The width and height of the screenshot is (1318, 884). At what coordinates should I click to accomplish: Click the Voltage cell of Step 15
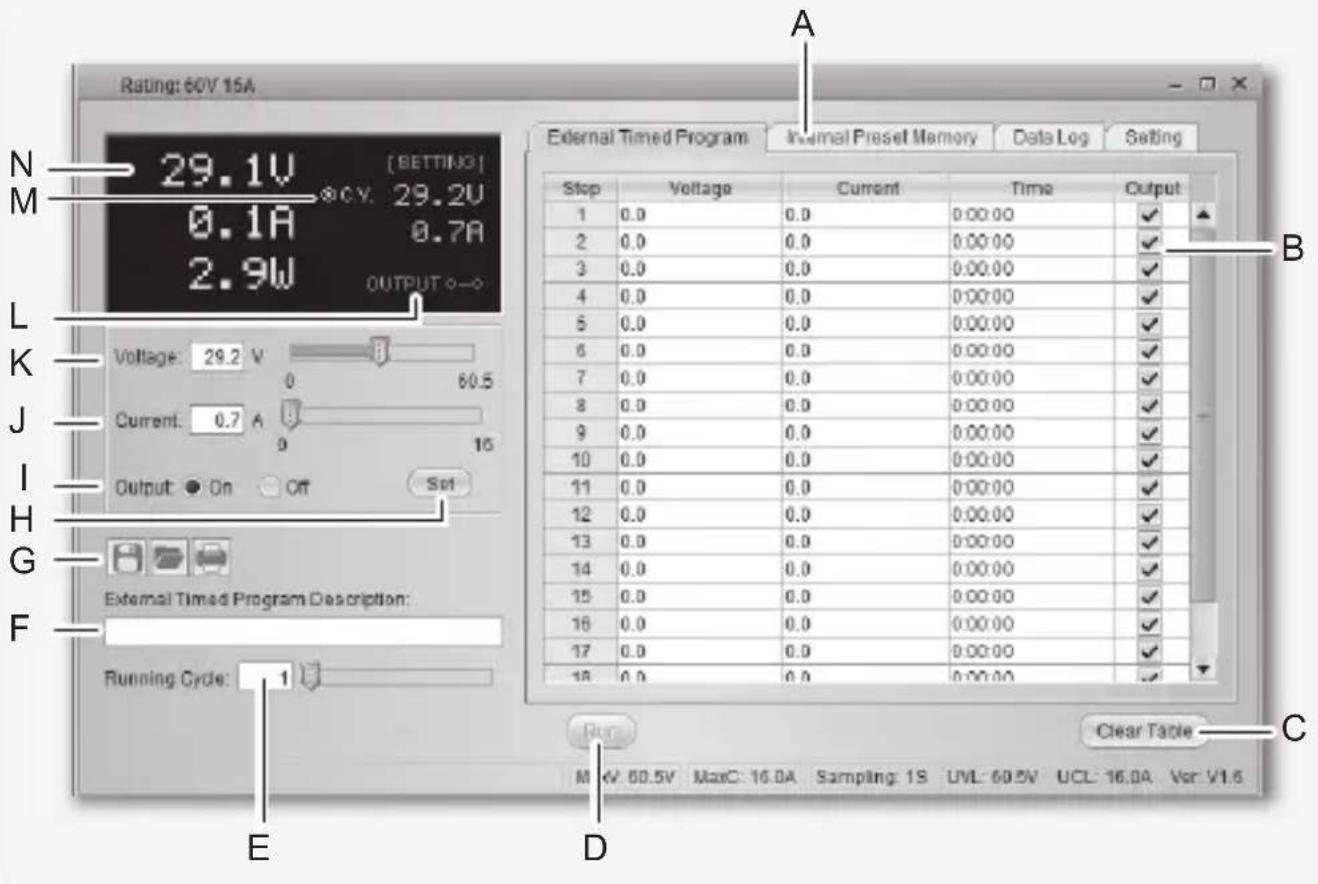coord(700,597)
